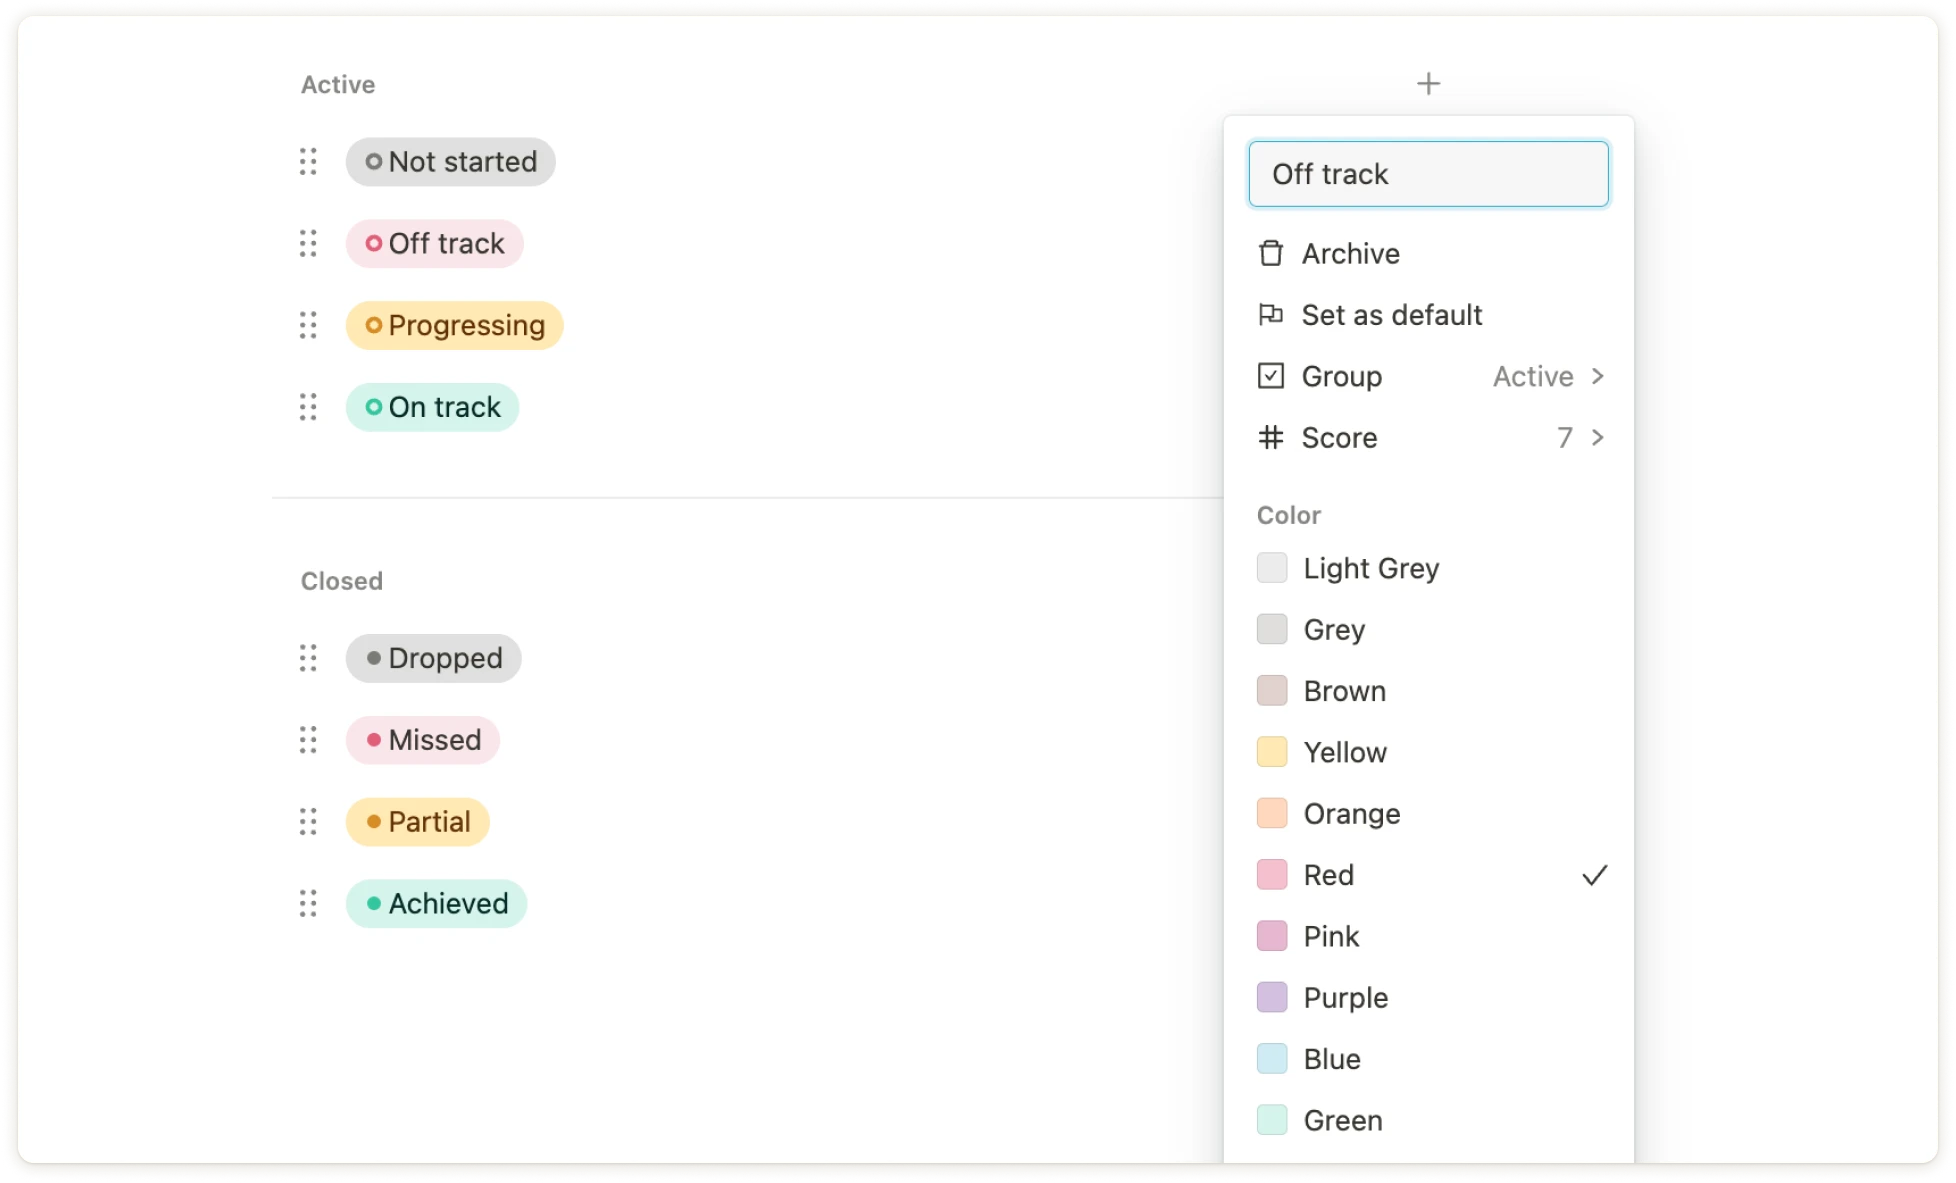1956x1183 pixels.
Task: Select Archive menu entry
Action: click(x=1350, y=254)
